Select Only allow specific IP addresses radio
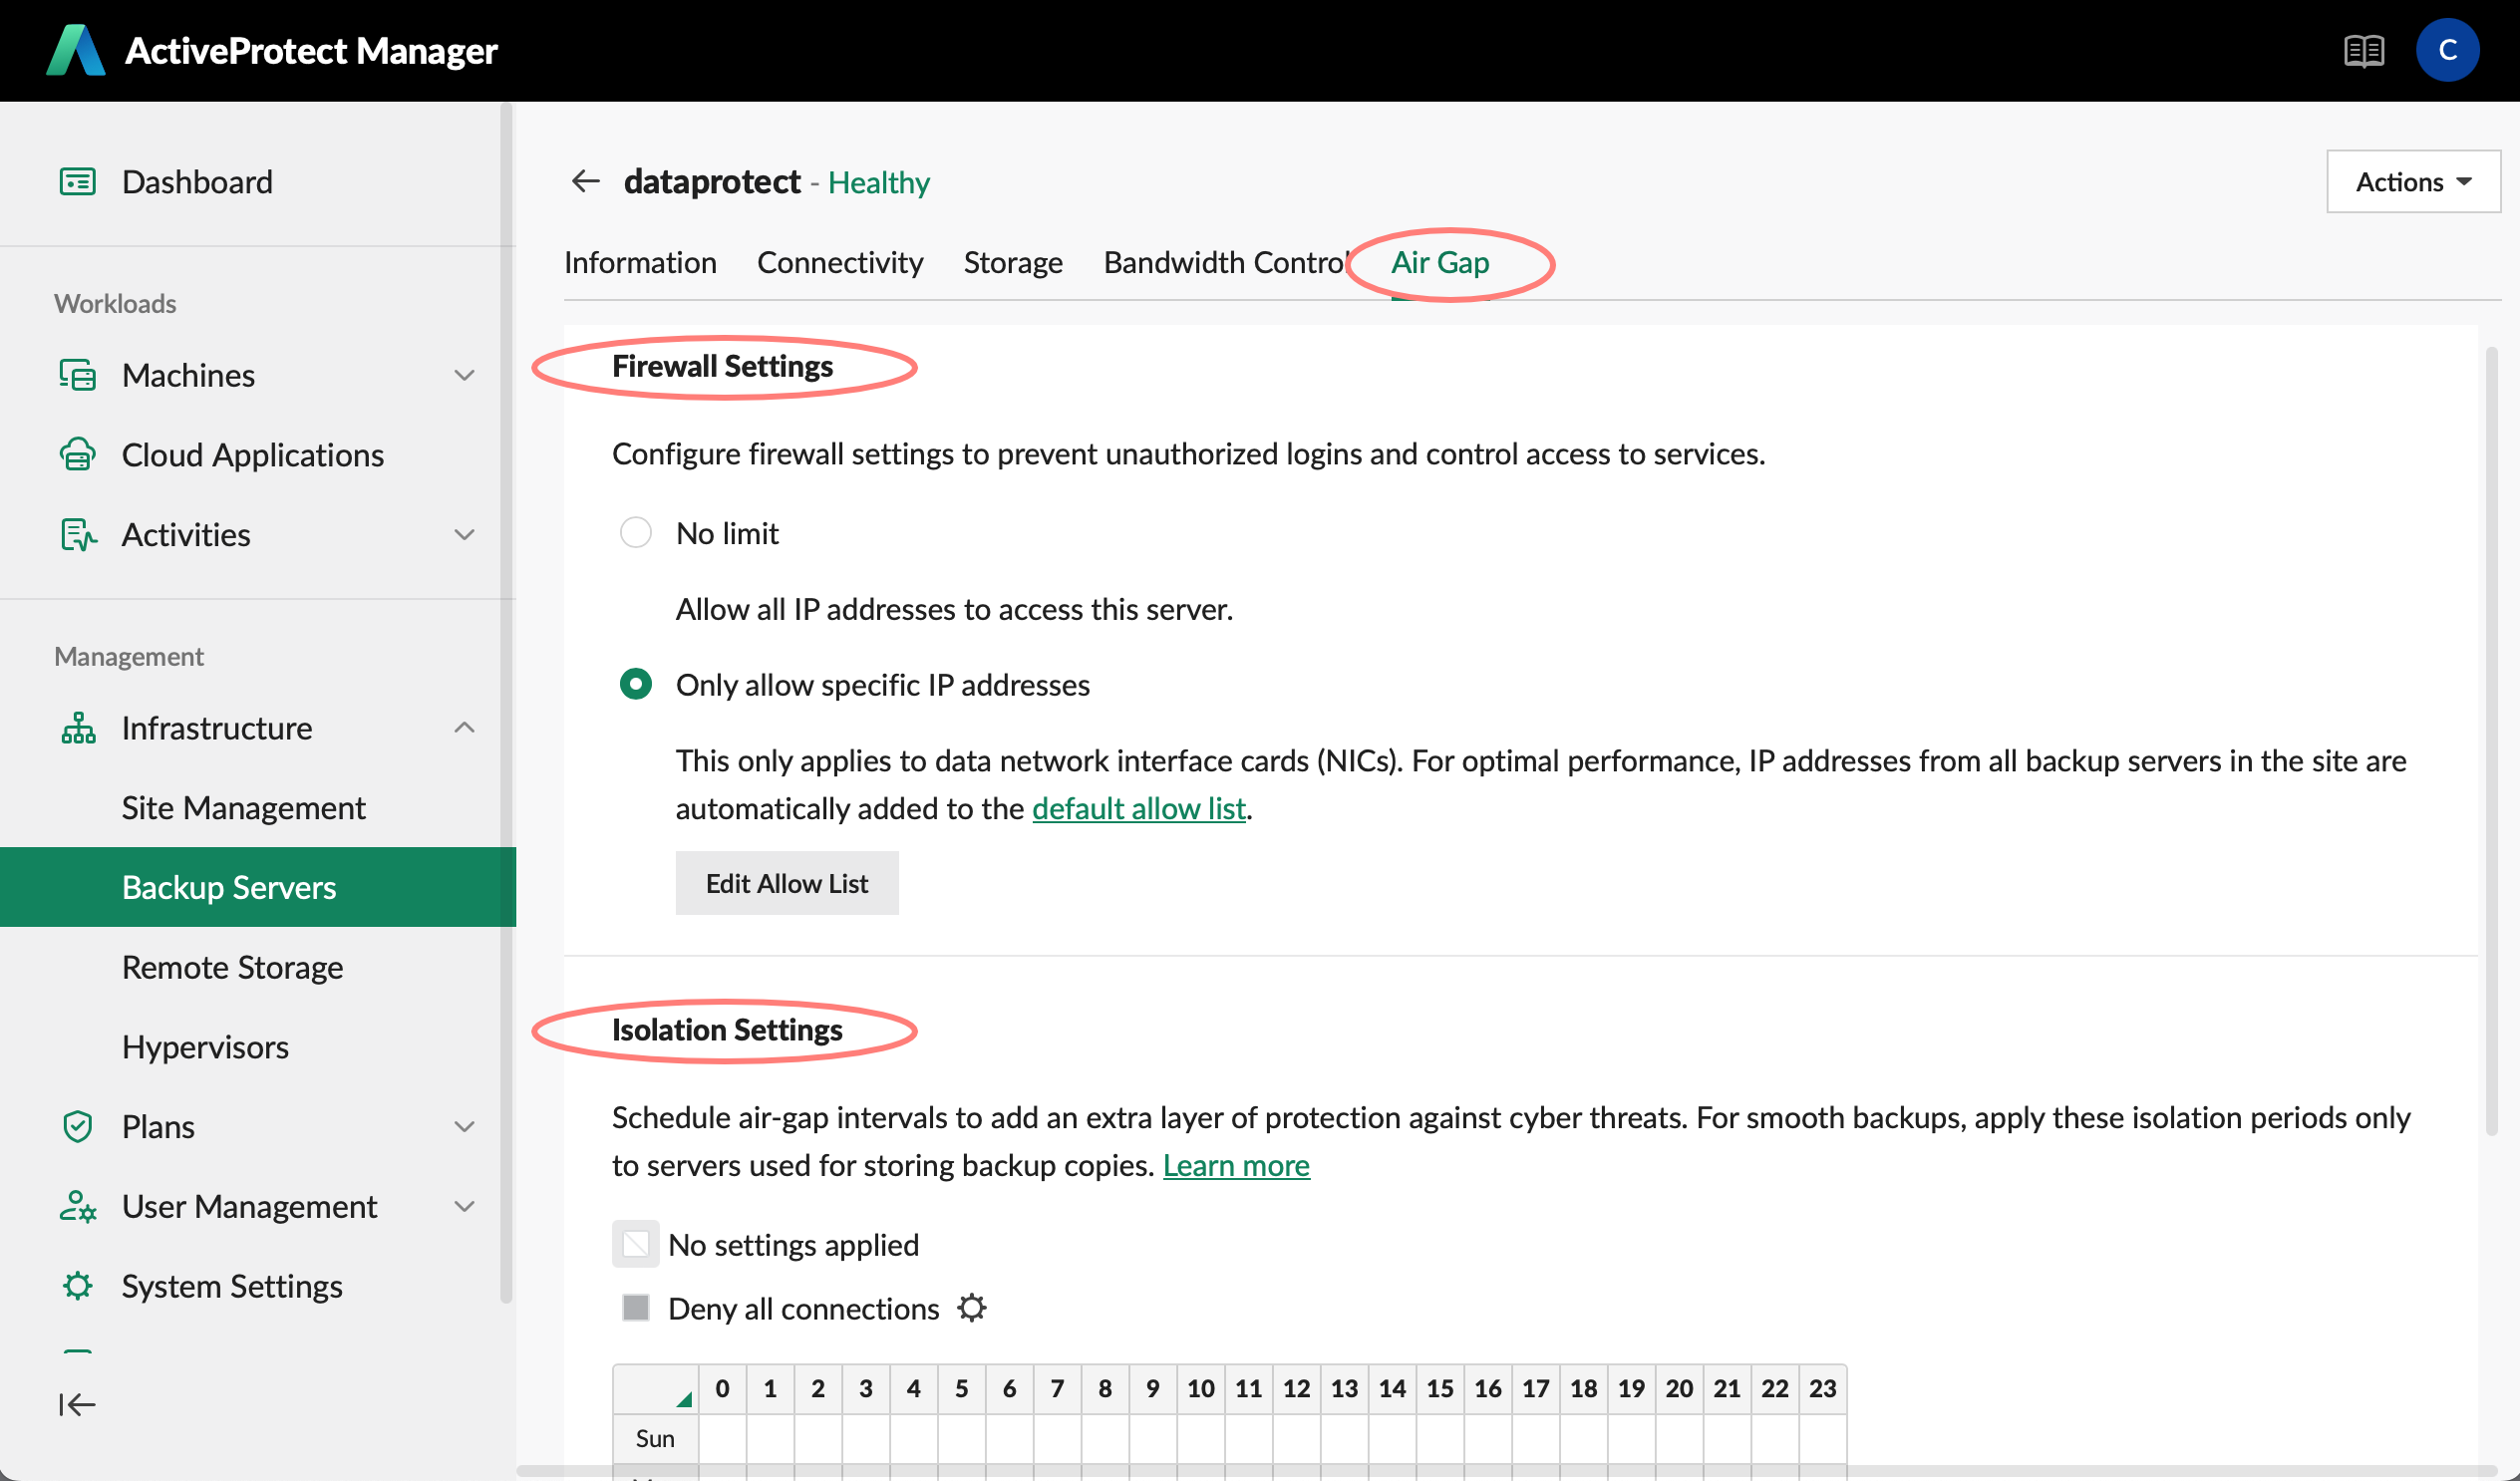The width and height of the screenshot is (2520, 1481). click(635, 685)
